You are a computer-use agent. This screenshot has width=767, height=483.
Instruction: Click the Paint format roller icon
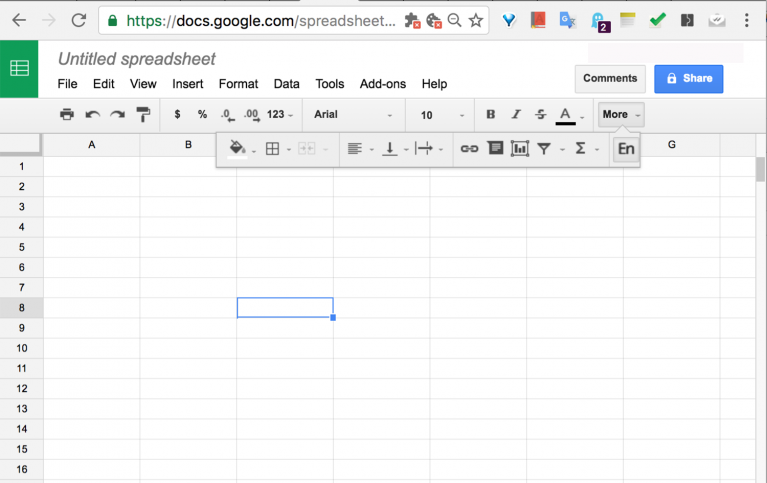click(142, 115)
